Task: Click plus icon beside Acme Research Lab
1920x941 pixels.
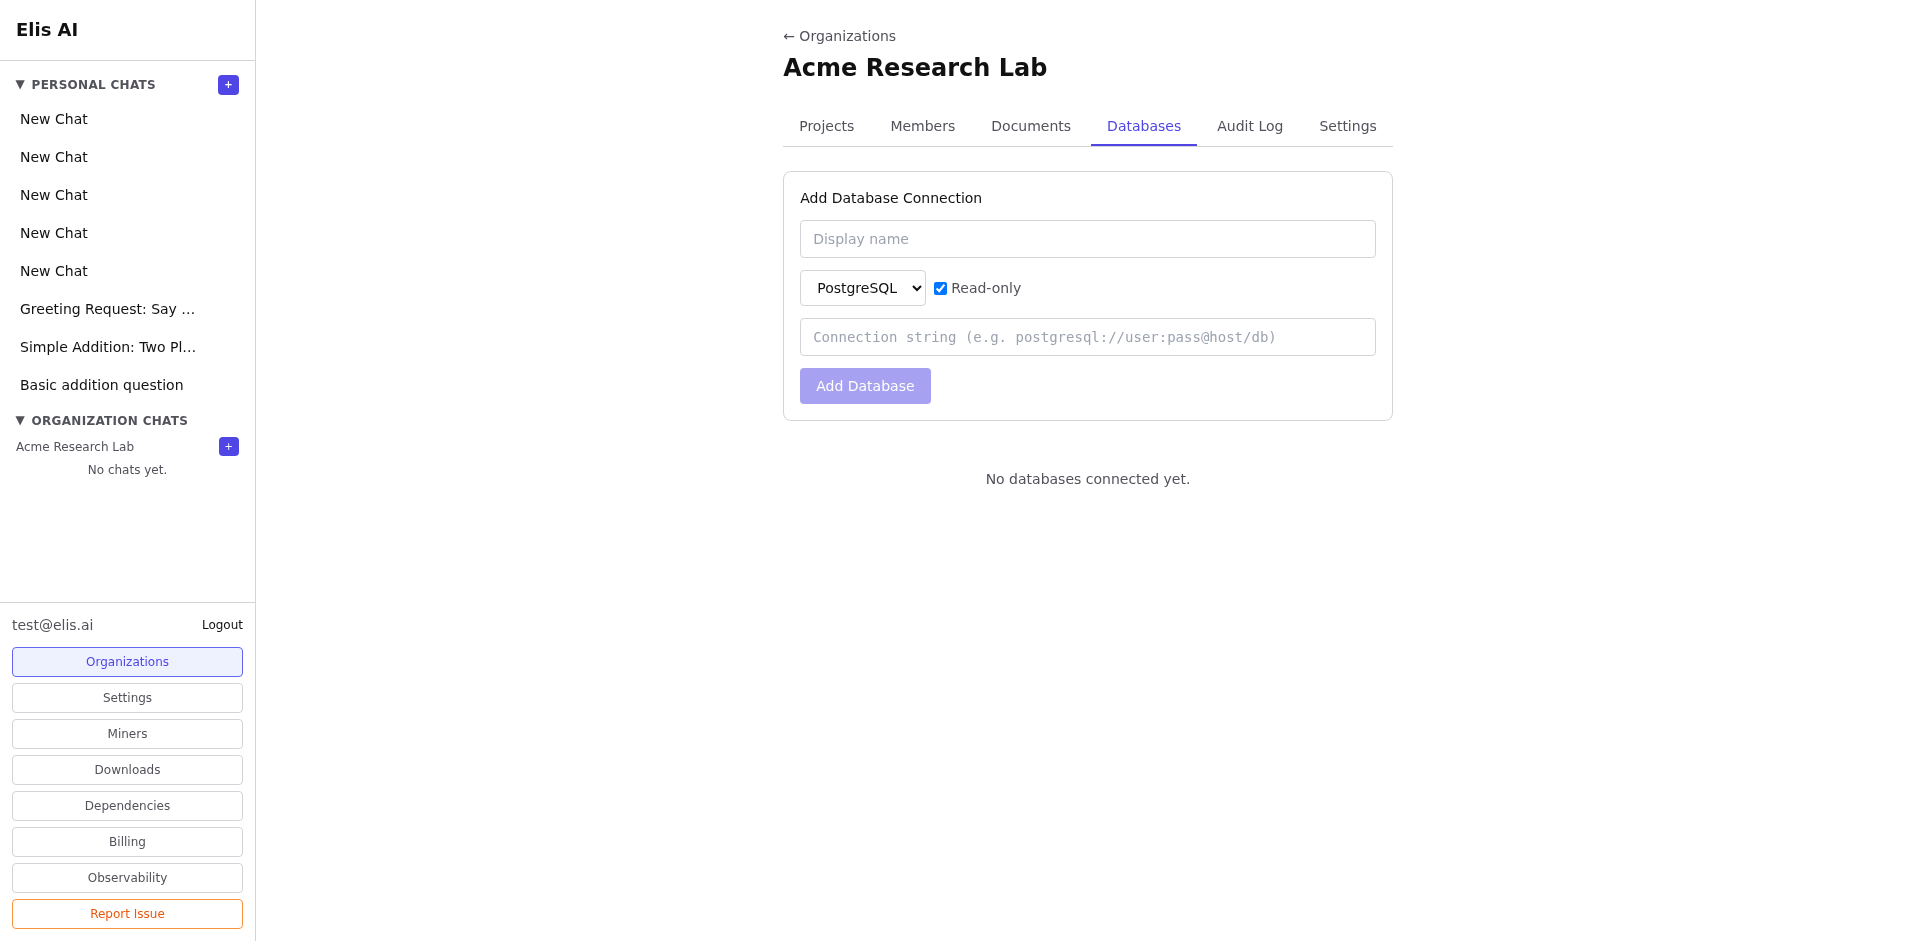Action: point(228,447)
